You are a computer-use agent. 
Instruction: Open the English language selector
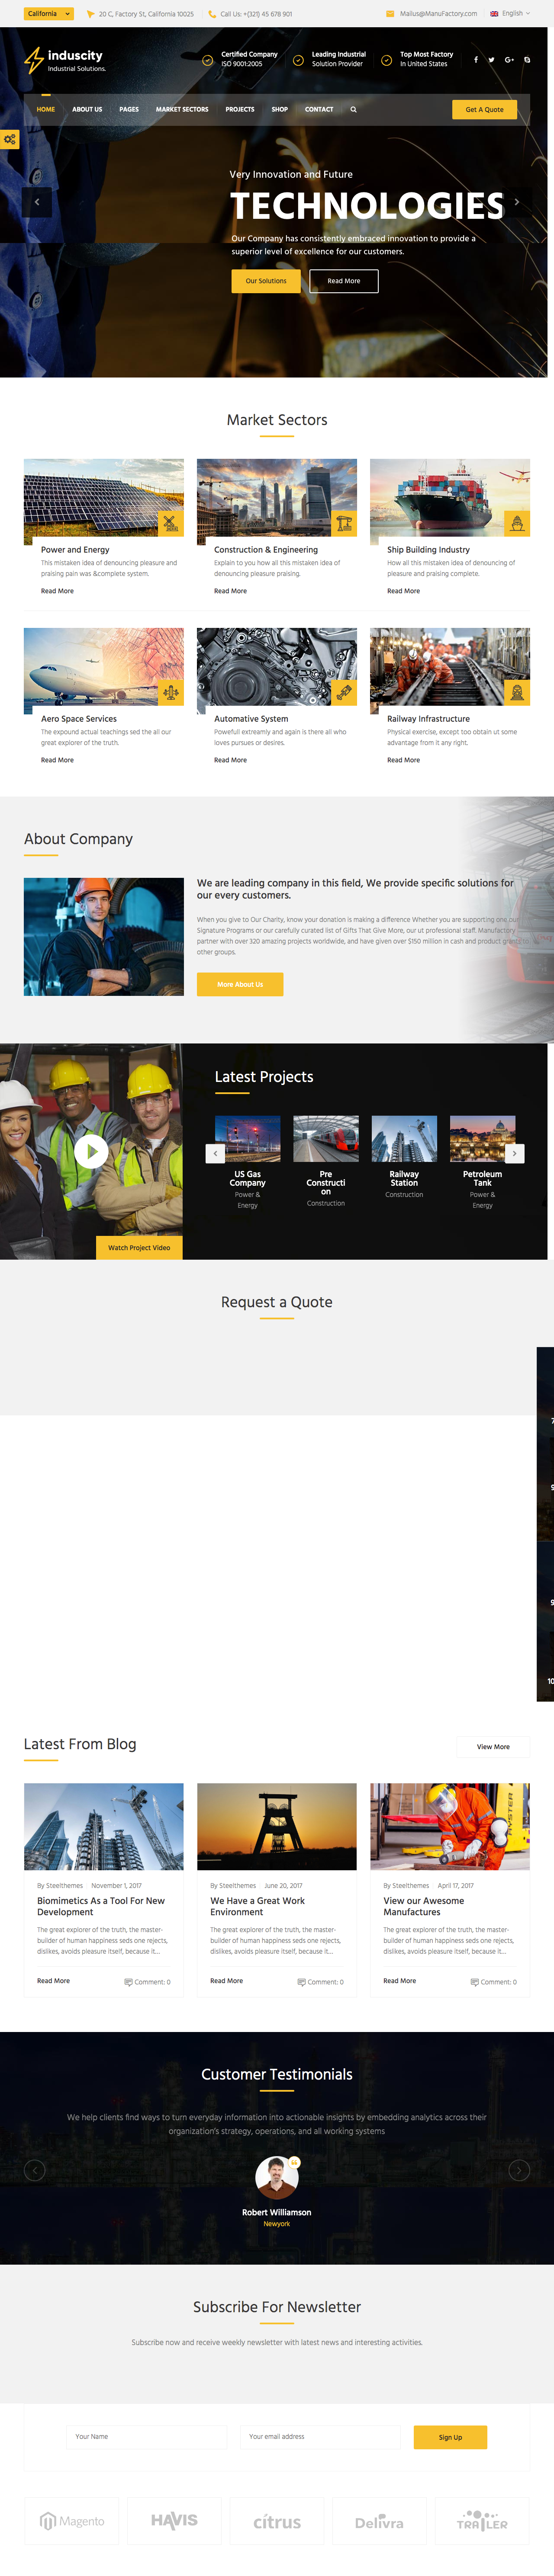point(510,14)
